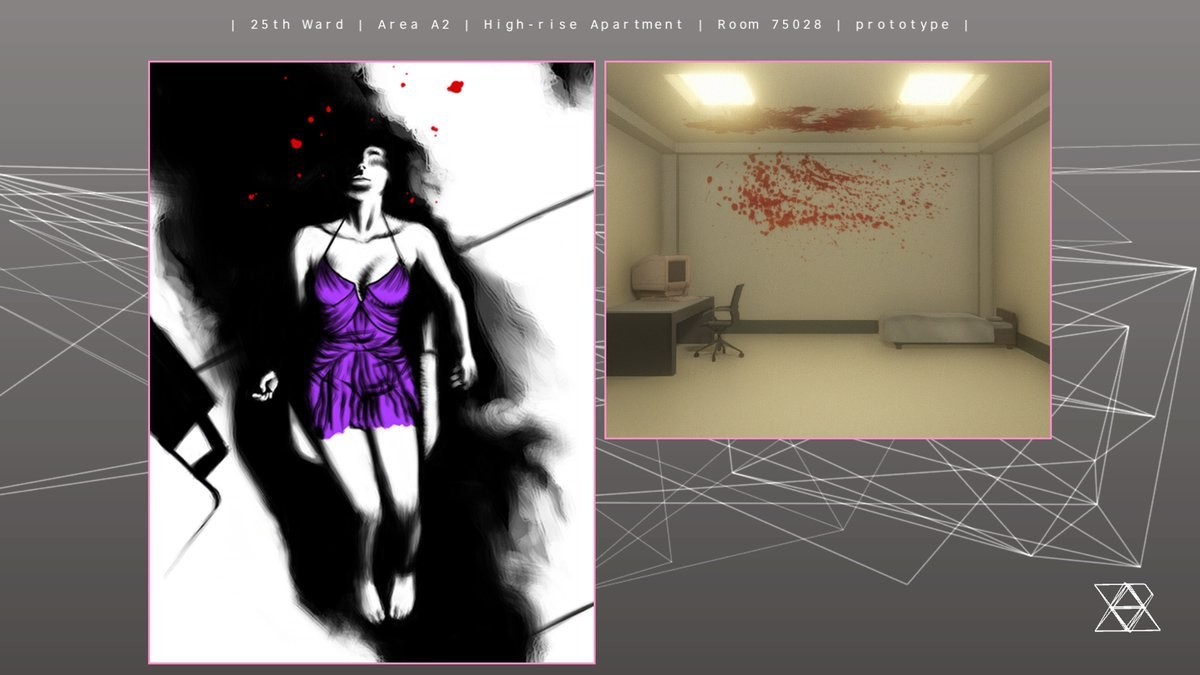Click the "Room 75028" header text
Screen dimensions: 1200x675
[770, 24]
